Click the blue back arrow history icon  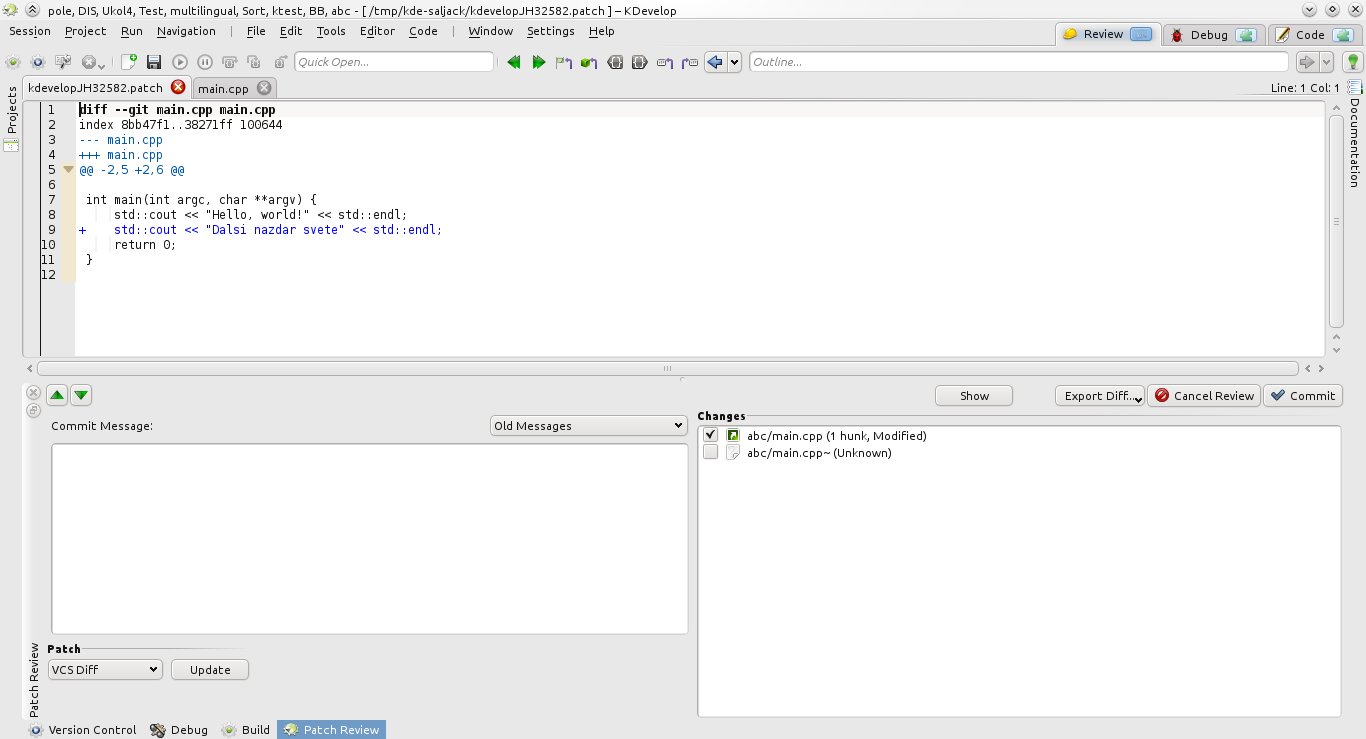point(715,62)
